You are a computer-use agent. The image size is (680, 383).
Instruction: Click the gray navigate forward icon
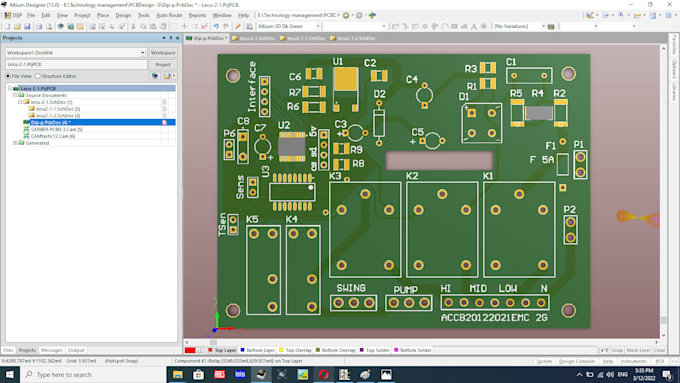[x=359, y=15]
